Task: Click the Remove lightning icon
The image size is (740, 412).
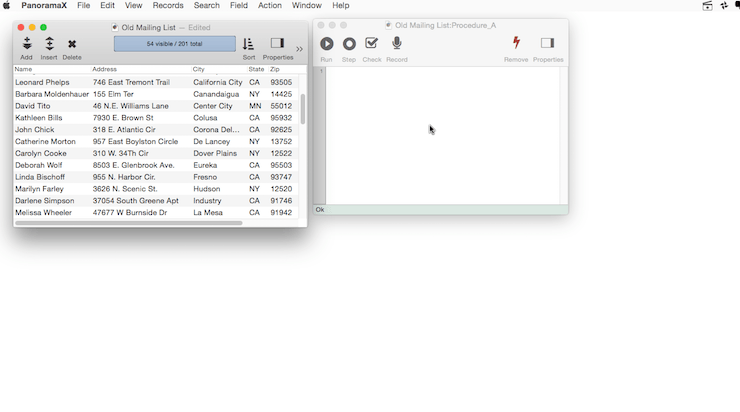Action: pos(516,43)
